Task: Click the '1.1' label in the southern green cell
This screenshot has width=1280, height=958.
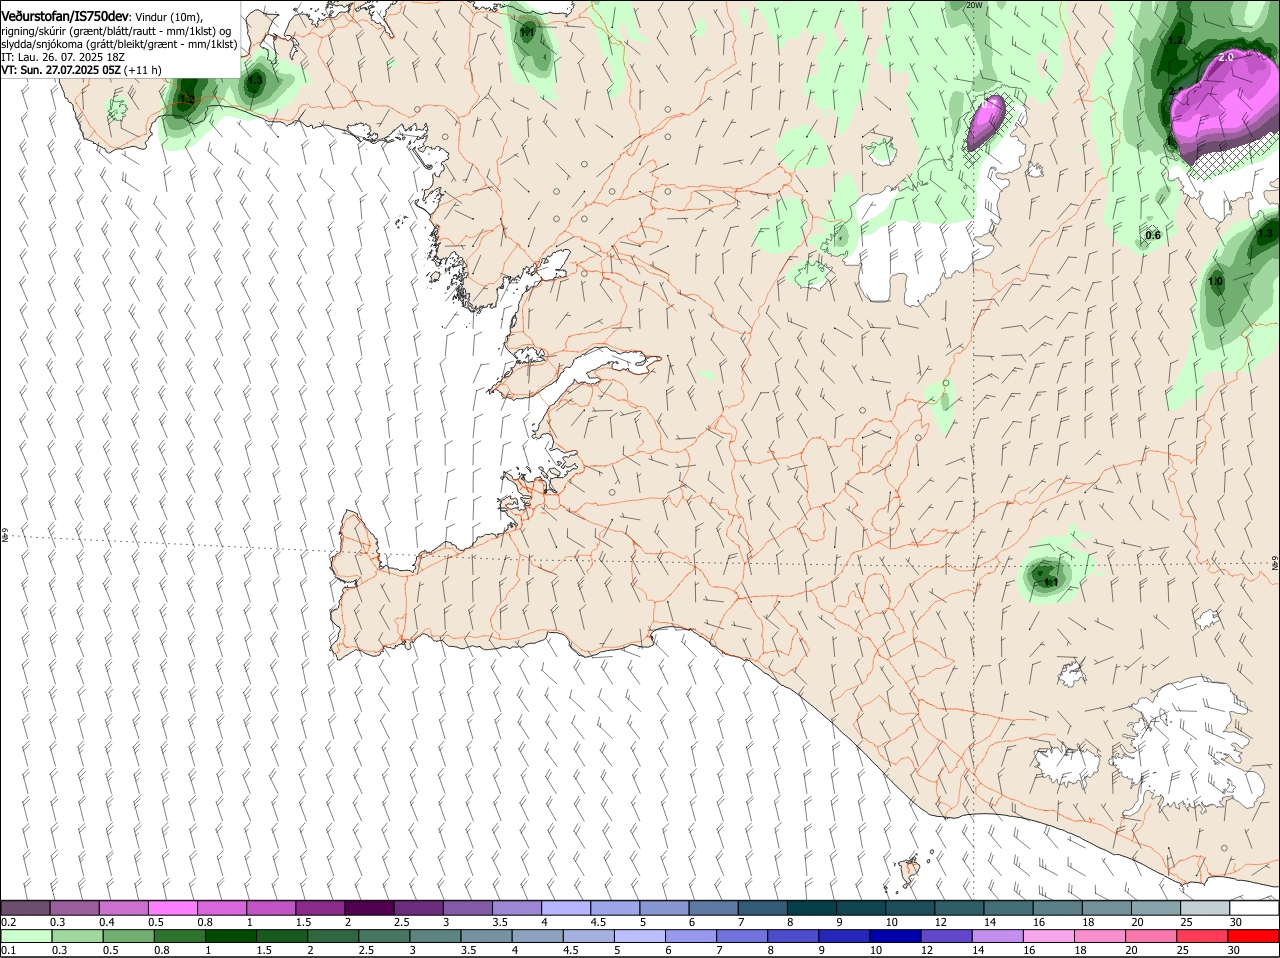Action: 1050,582
